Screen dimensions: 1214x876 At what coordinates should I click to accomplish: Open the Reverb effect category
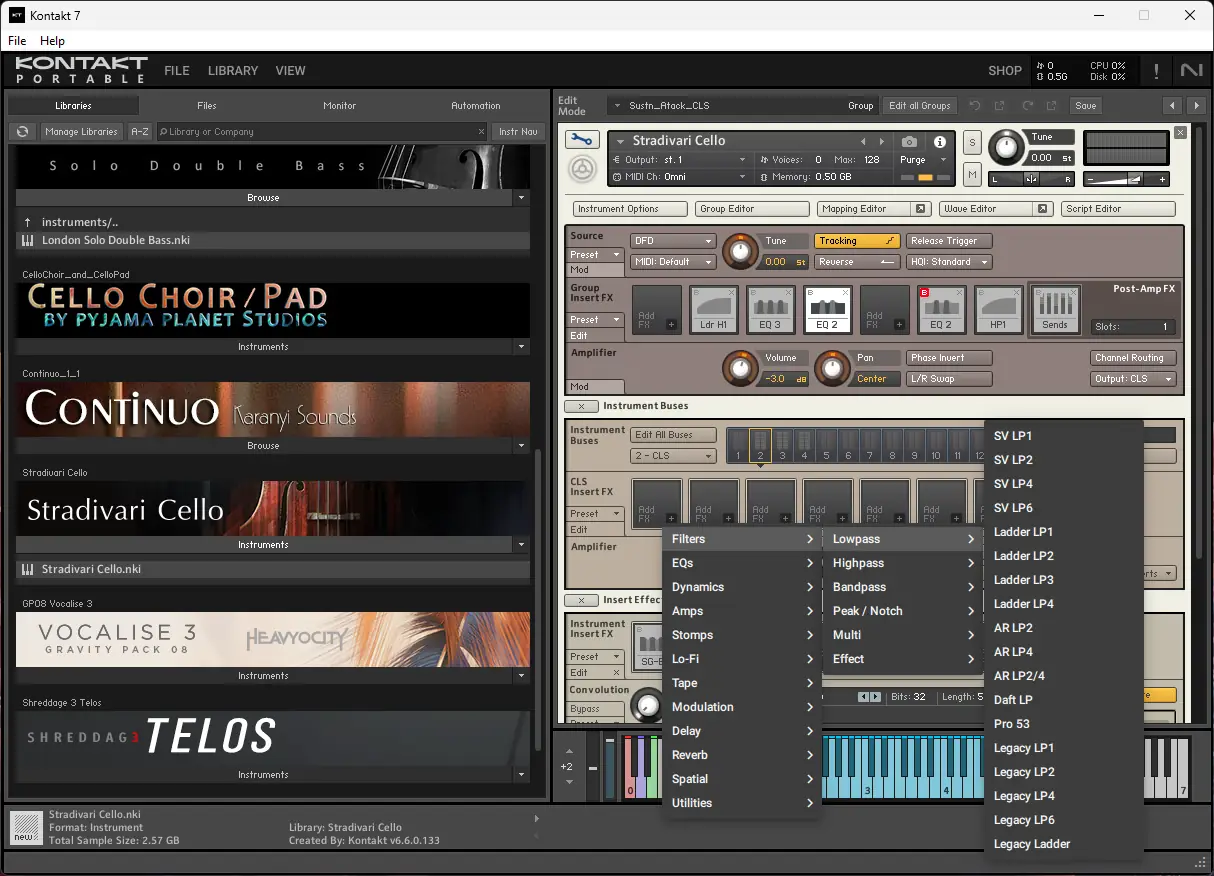(742, 755)
